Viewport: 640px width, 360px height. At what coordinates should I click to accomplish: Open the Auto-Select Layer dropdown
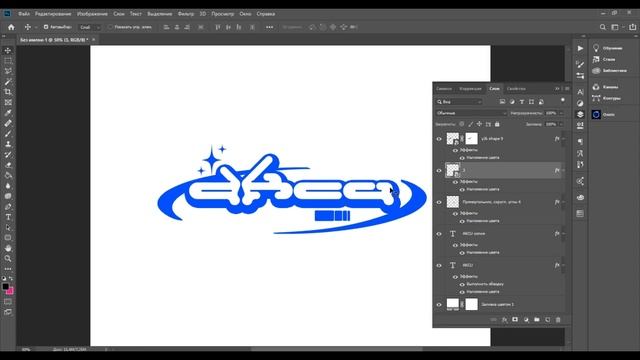click(x=90, y=27)
